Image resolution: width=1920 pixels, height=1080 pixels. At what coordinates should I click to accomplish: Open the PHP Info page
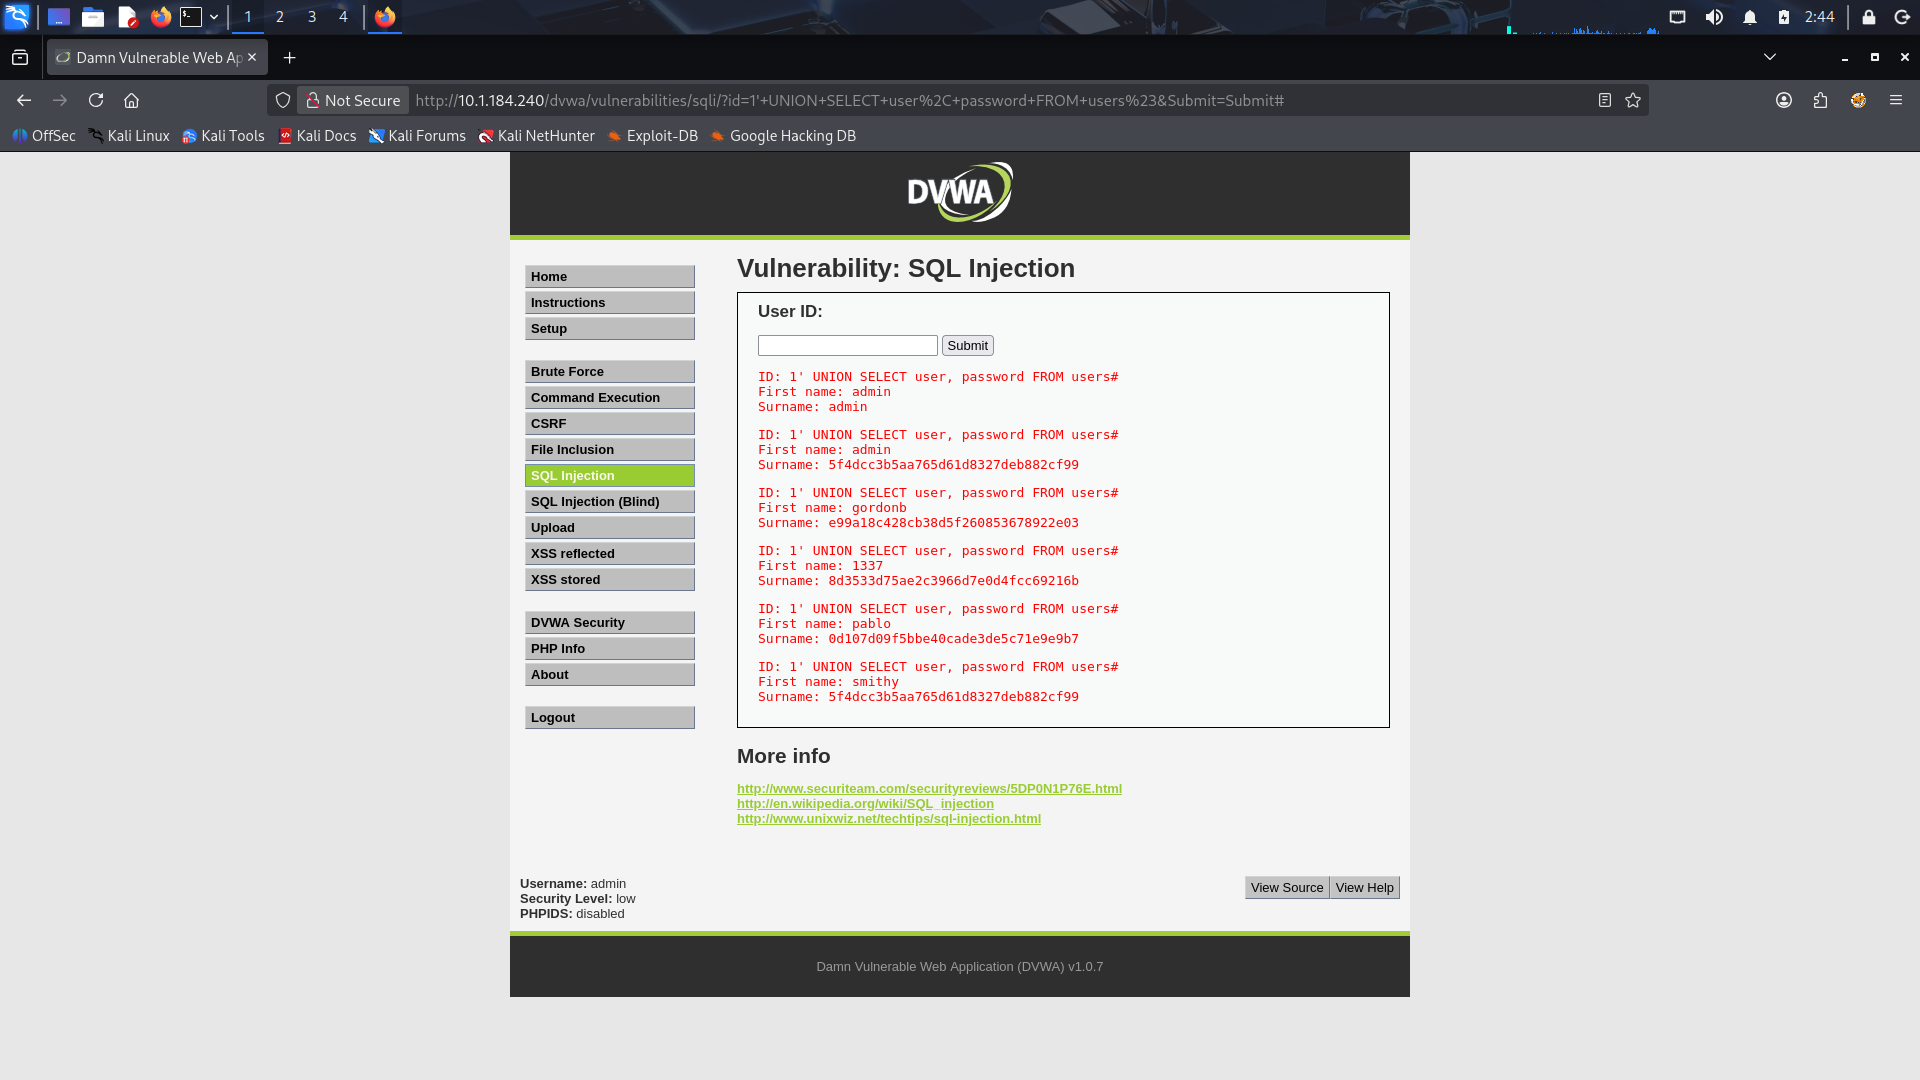610,649
